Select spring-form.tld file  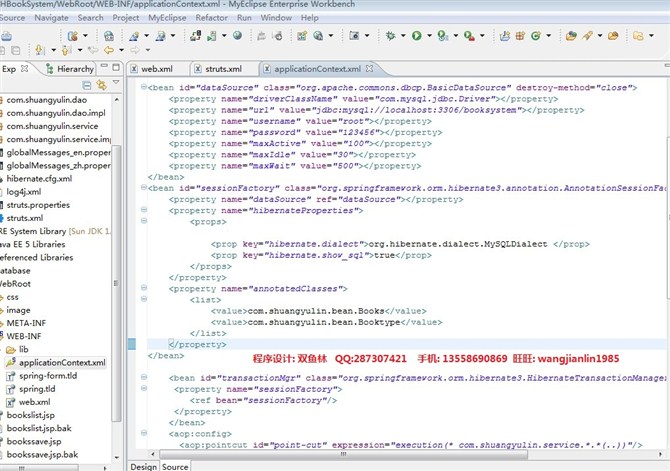click(x=48, y=376)
